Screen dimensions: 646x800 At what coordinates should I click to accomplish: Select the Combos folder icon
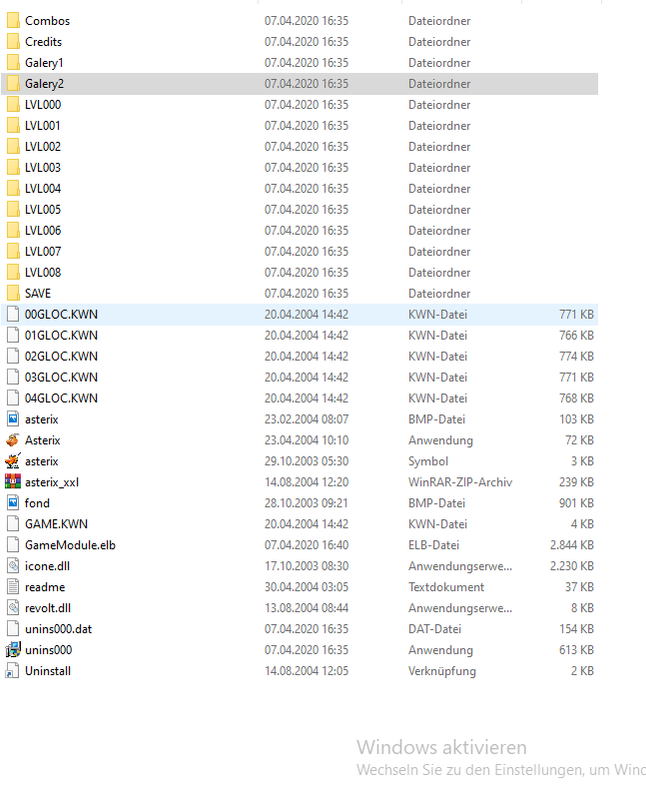pos(13,21)
